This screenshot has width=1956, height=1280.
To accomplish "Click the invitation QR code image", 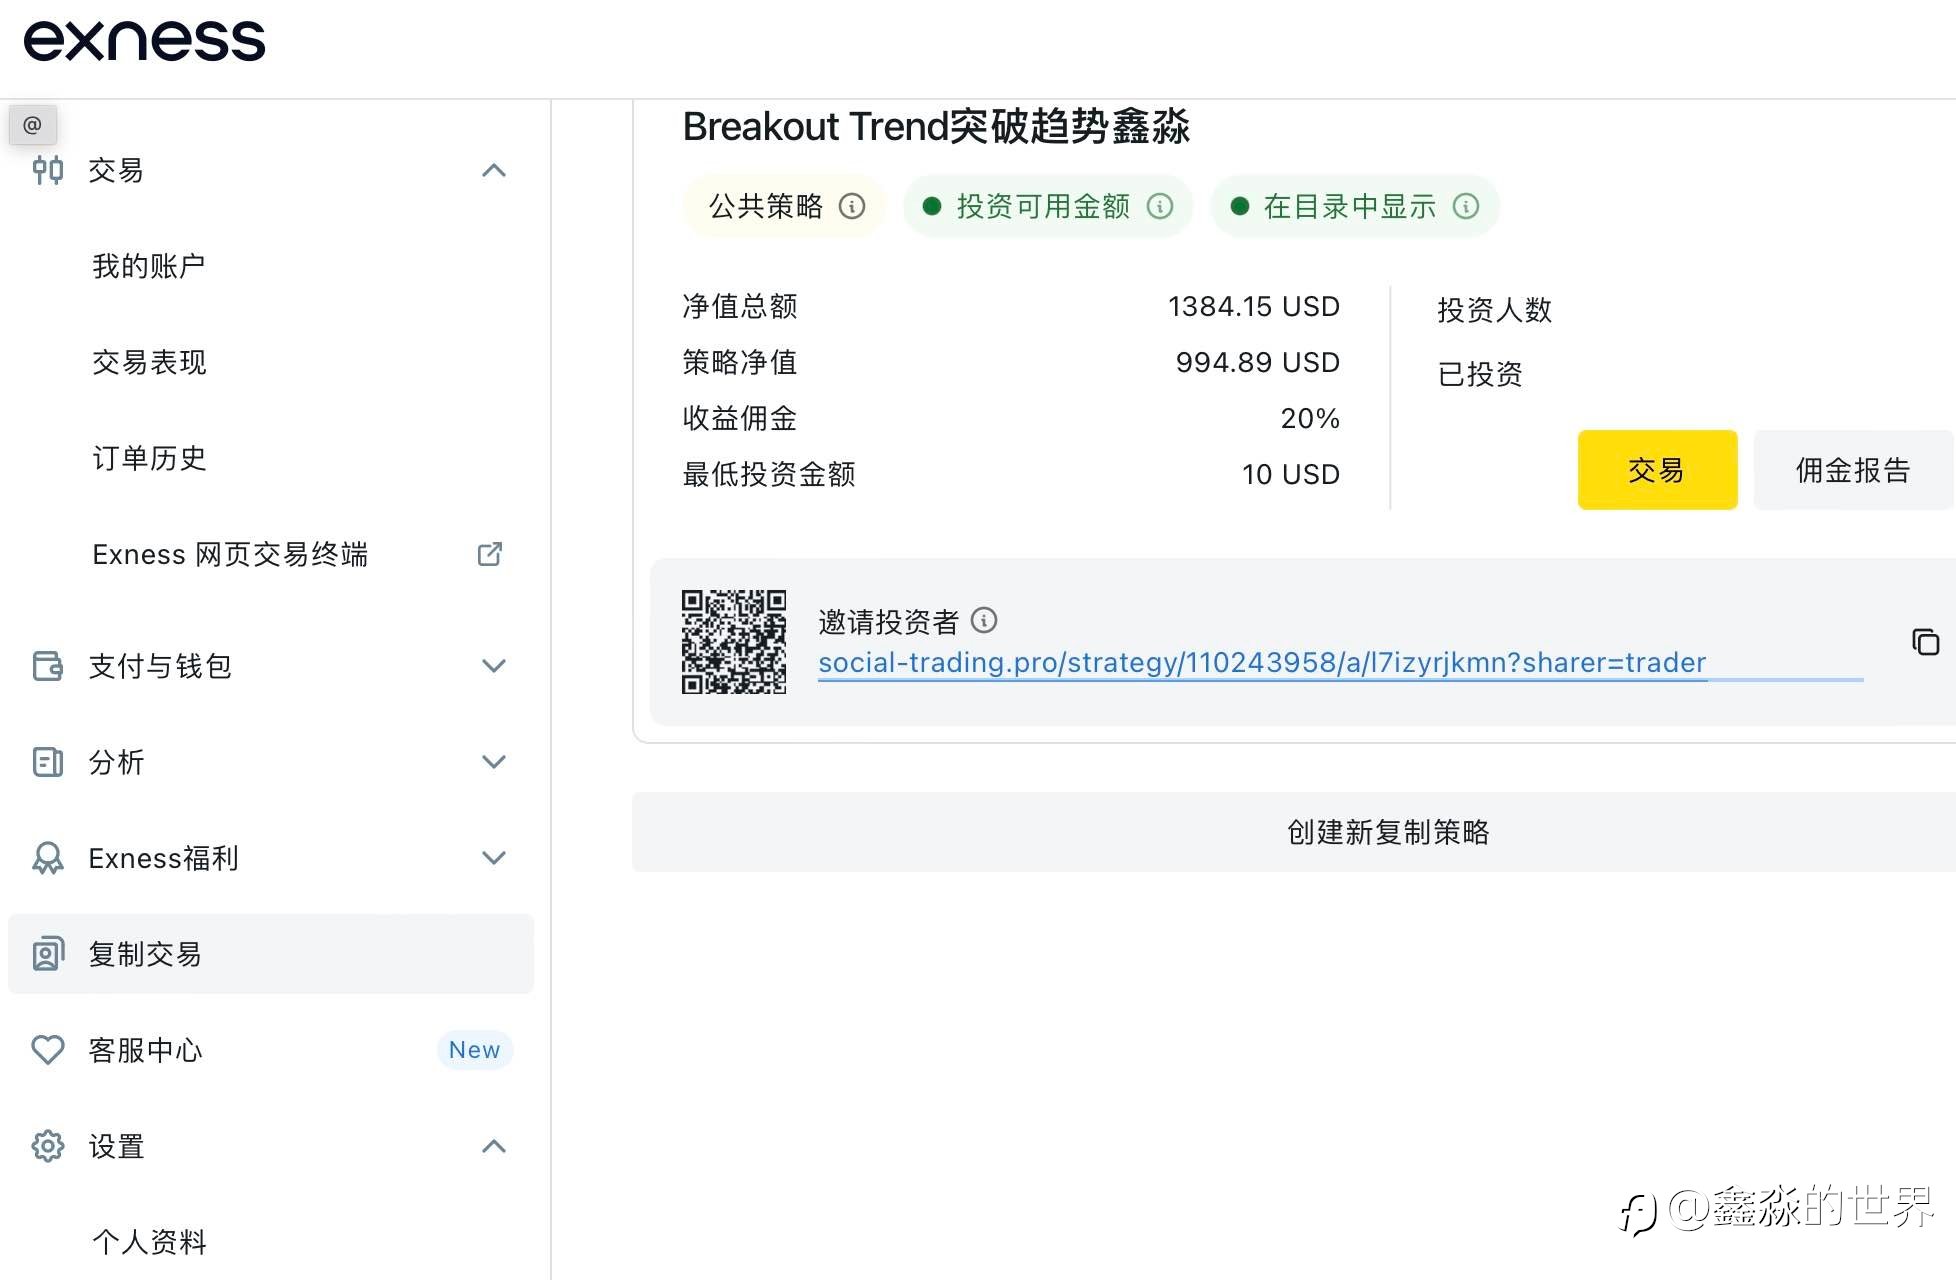I will tap(734, 642).
